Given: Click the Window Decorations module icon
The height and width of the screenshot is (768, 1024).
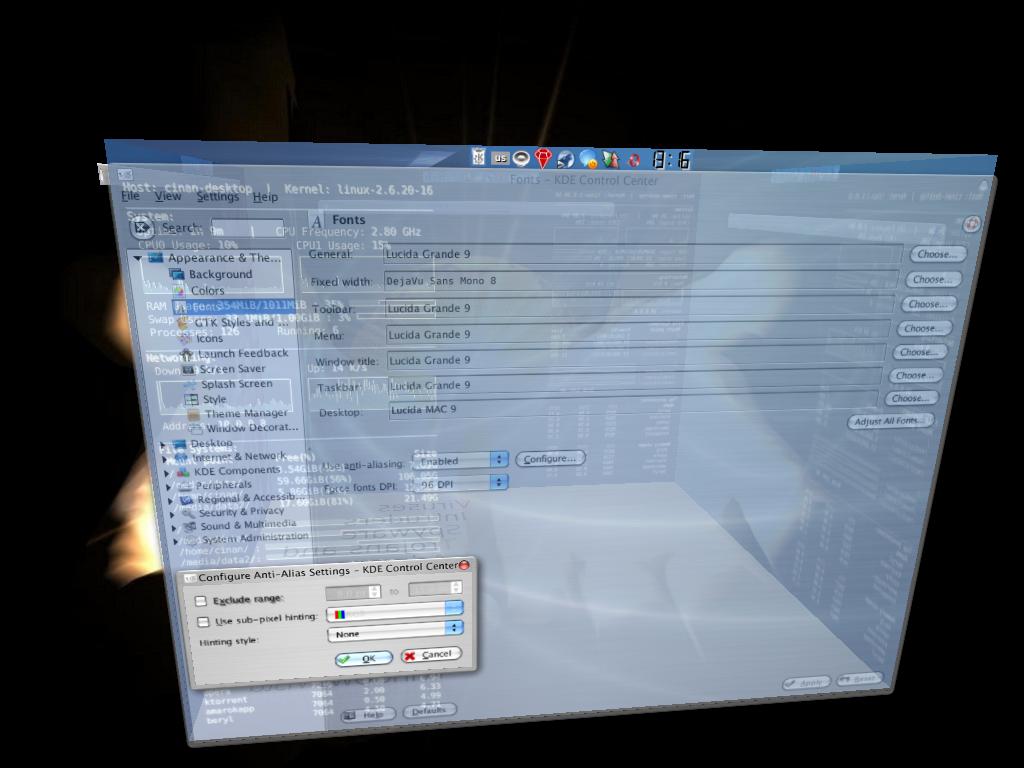Looking at the screenshot, I should tap(195, 428).
